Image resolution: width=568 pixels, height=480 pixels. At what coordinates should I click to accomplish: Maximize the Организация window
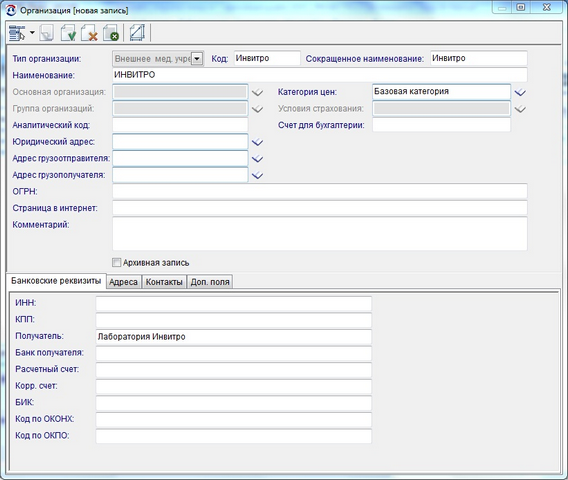[521, 7]
